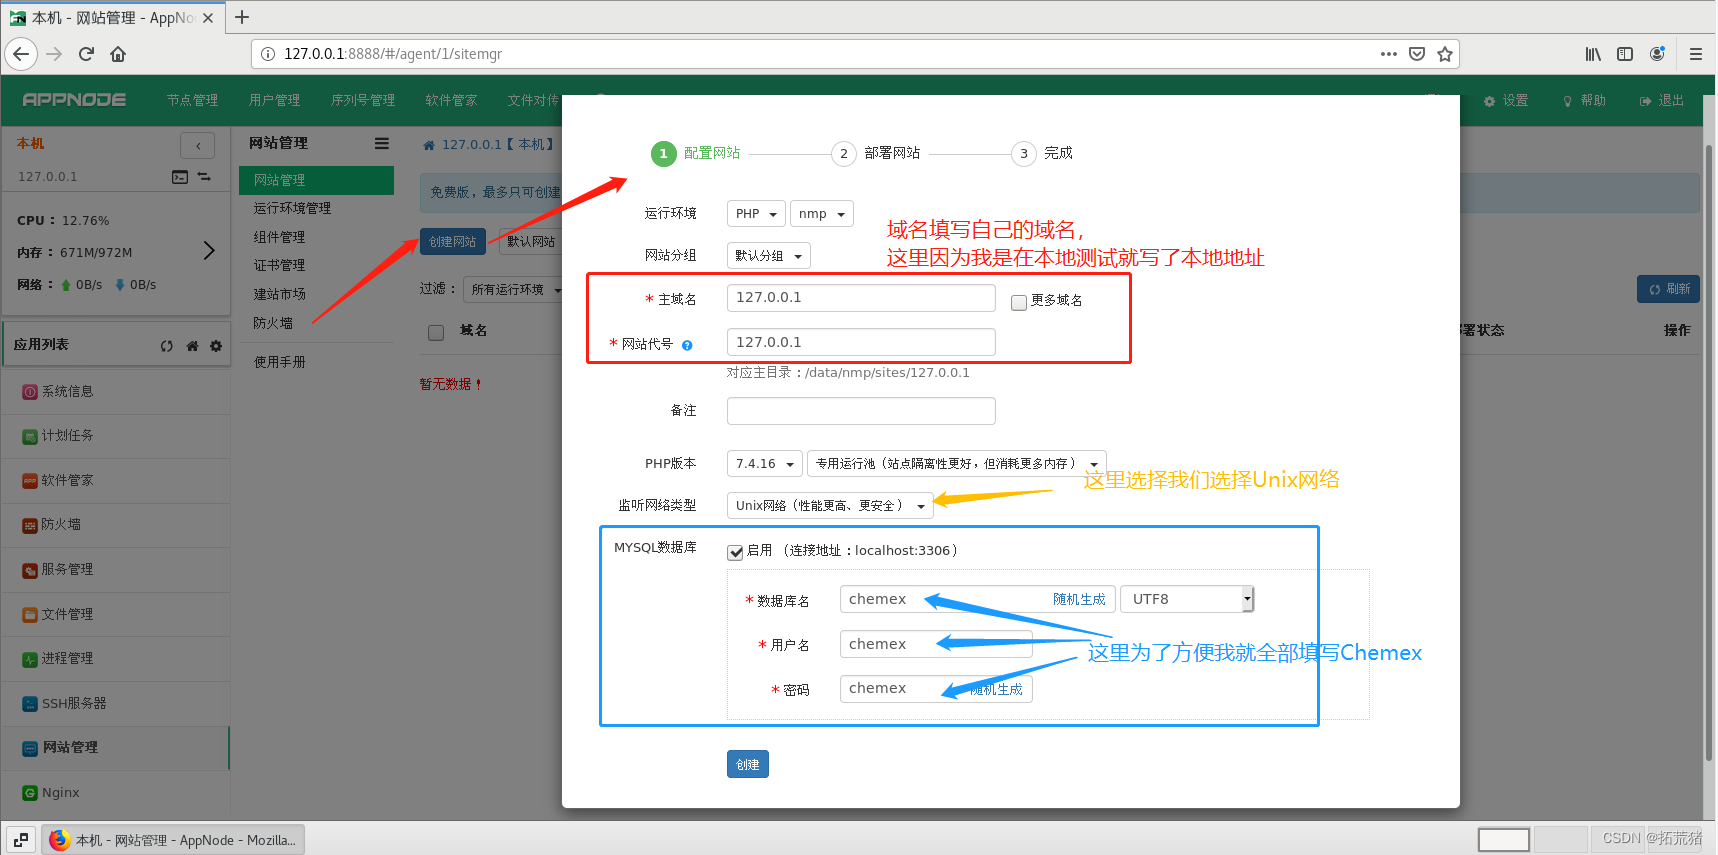Open the 专用运行池 pool dropdown

click(956, 464)
